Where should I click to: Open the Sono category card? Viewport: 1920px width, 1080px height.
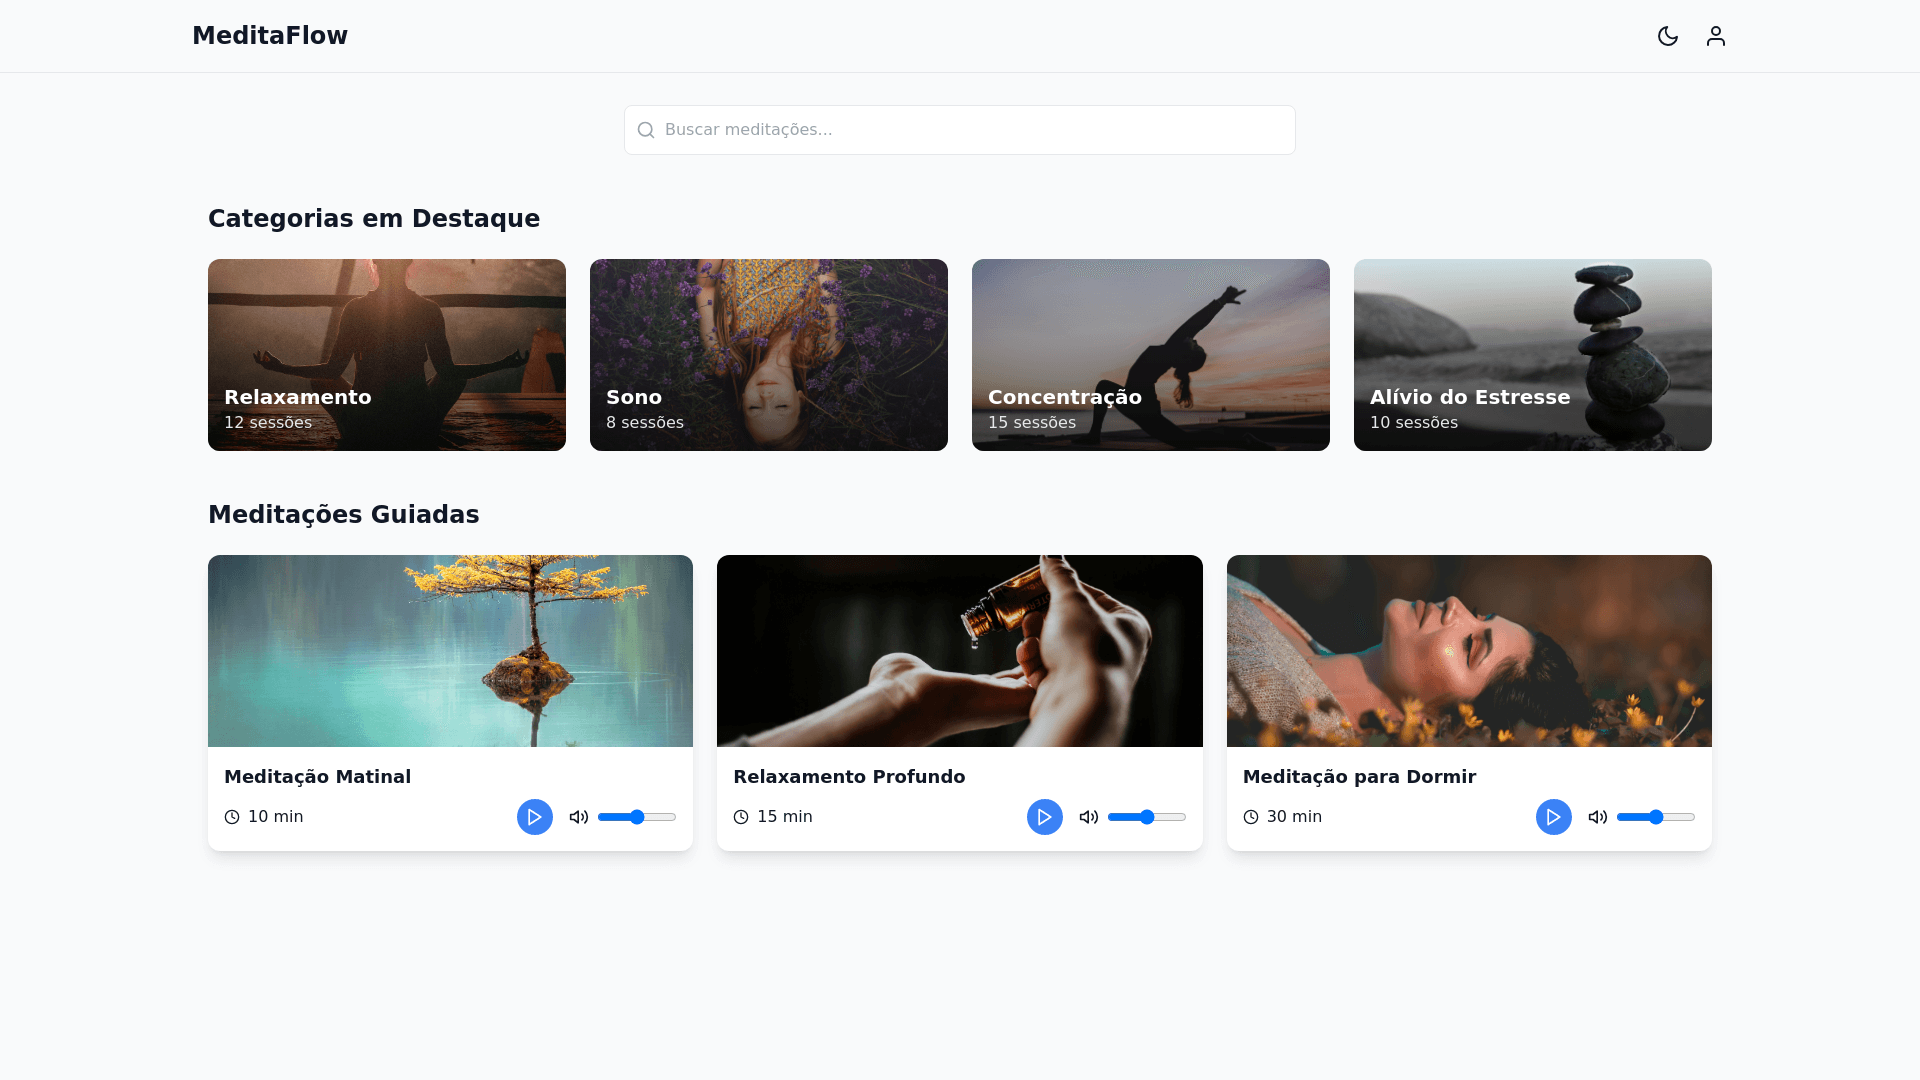coord(768,354)
